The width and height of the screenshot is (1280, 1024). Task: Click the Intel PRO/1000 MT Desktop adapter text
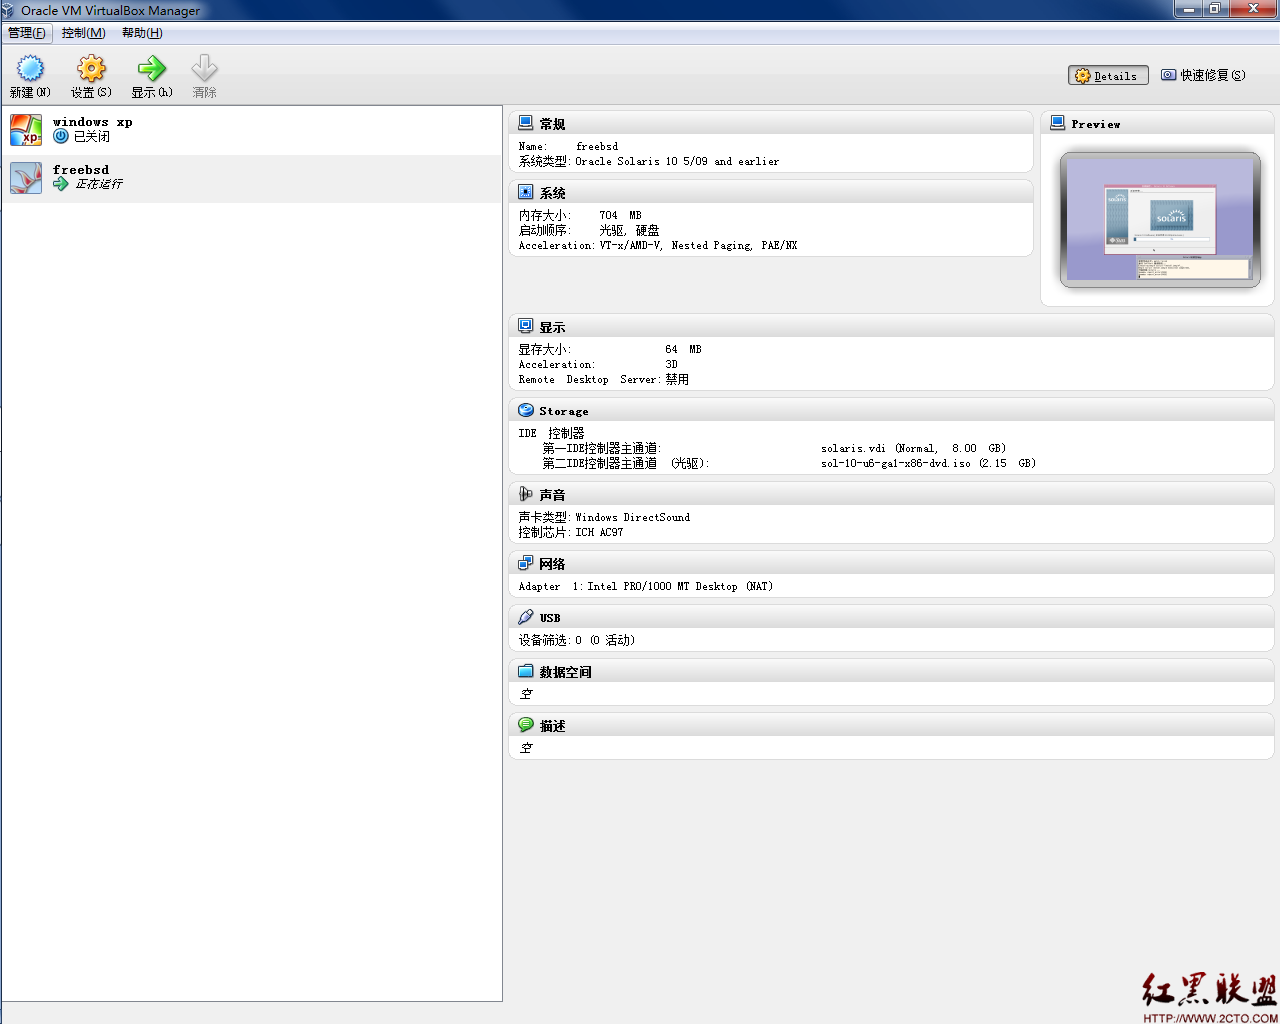coord(680,586)
